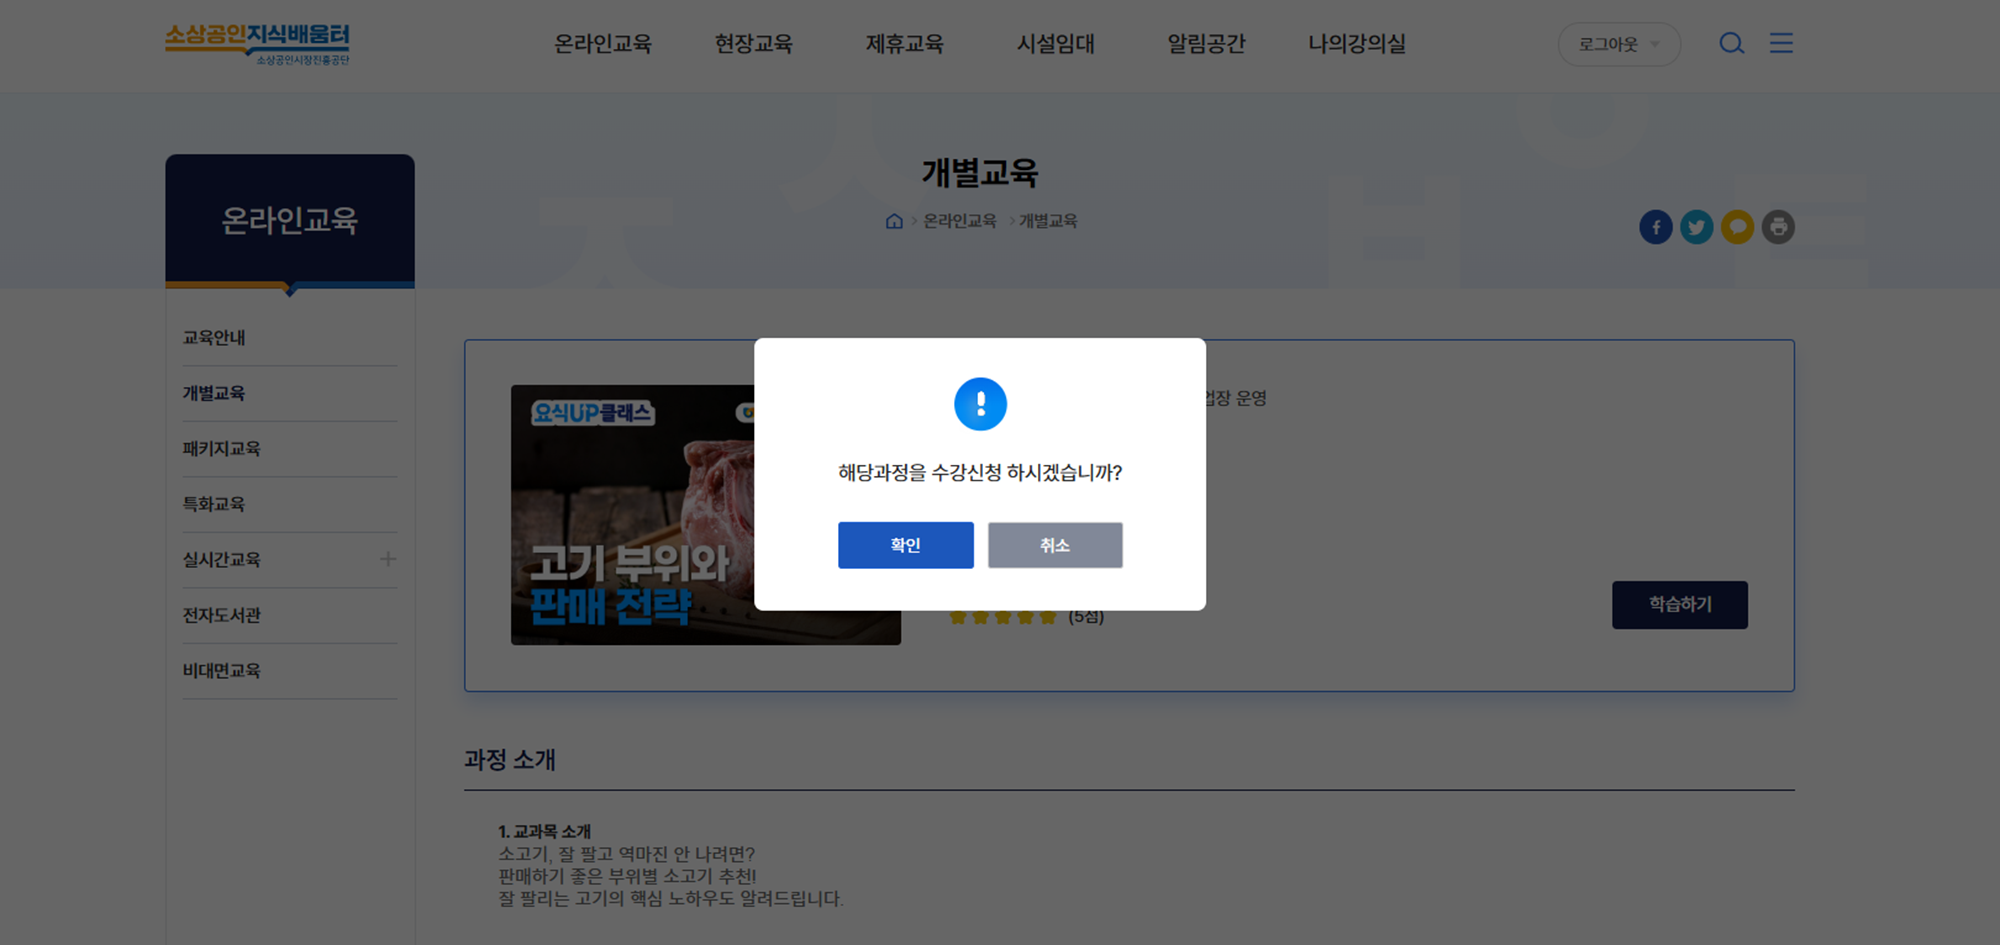Click the 개별교육 page title
Viewport: 2000px width, 945px height.
[x=980, y=173]
